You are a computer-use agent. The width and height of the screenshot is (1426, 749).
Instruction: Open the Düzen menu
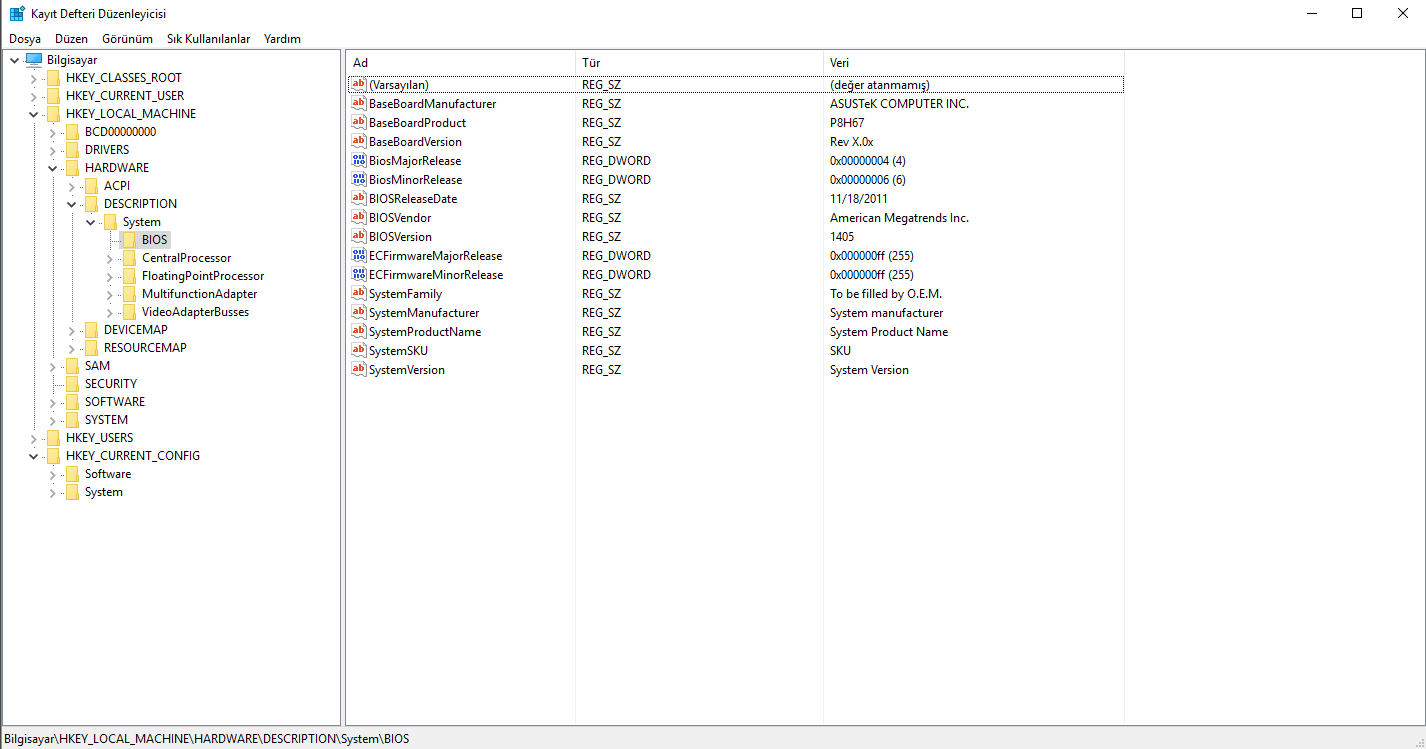click(x=72, y=39)
